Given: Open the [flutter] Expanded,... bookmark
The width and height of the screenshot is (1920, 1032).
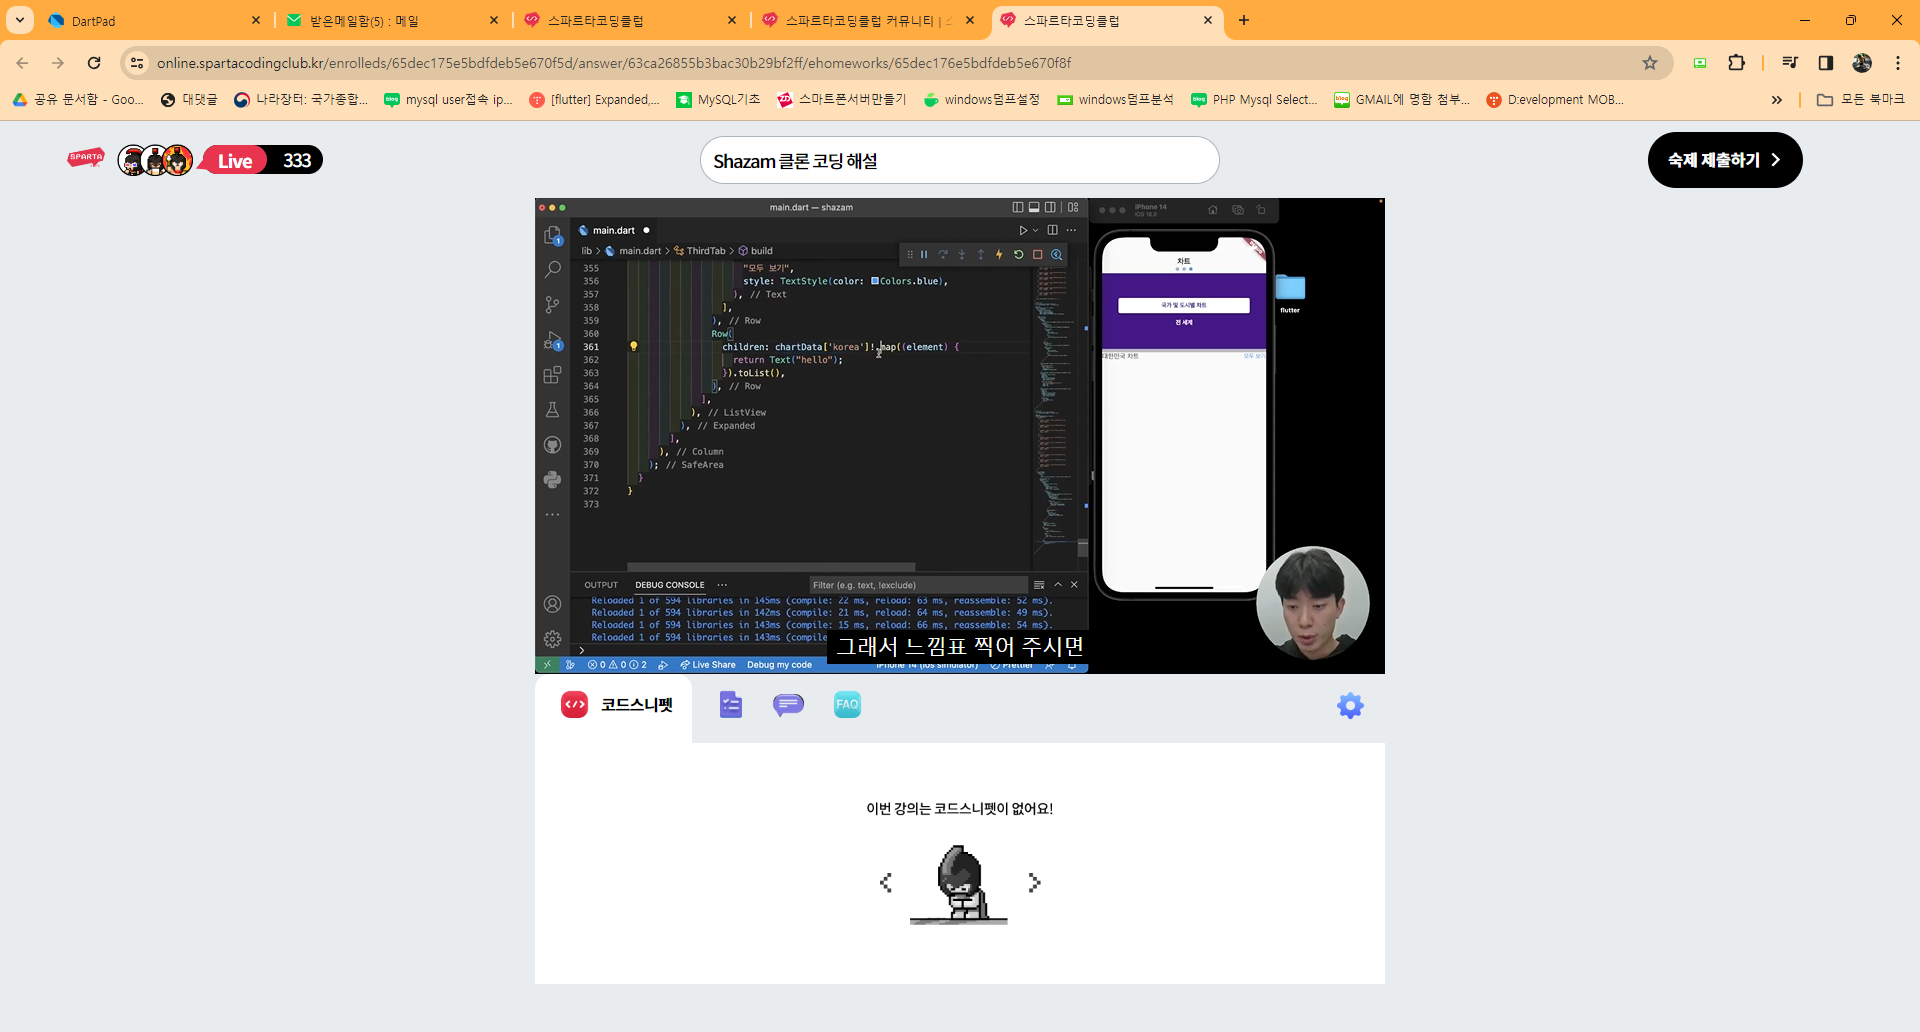Looking at the screenshot, I should (x=594, y=100).
